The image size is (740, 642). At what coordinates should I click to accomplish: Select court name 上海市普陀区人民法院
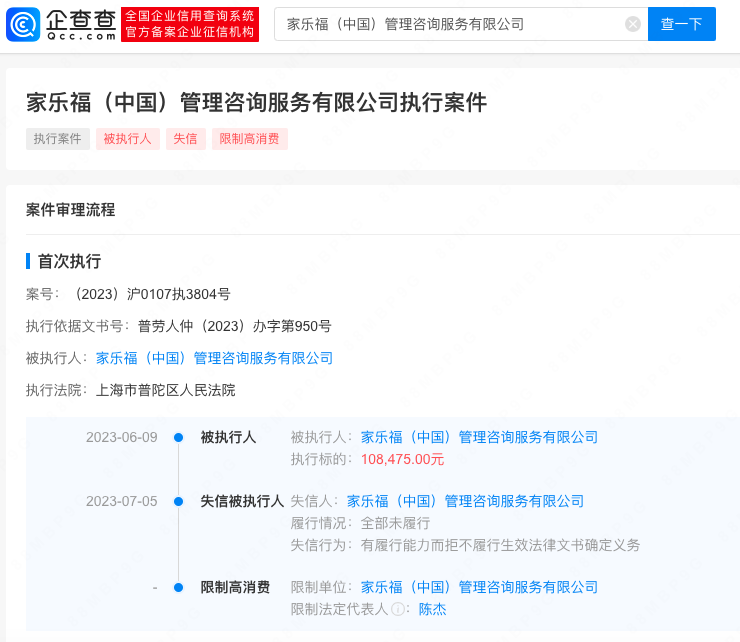166,390
